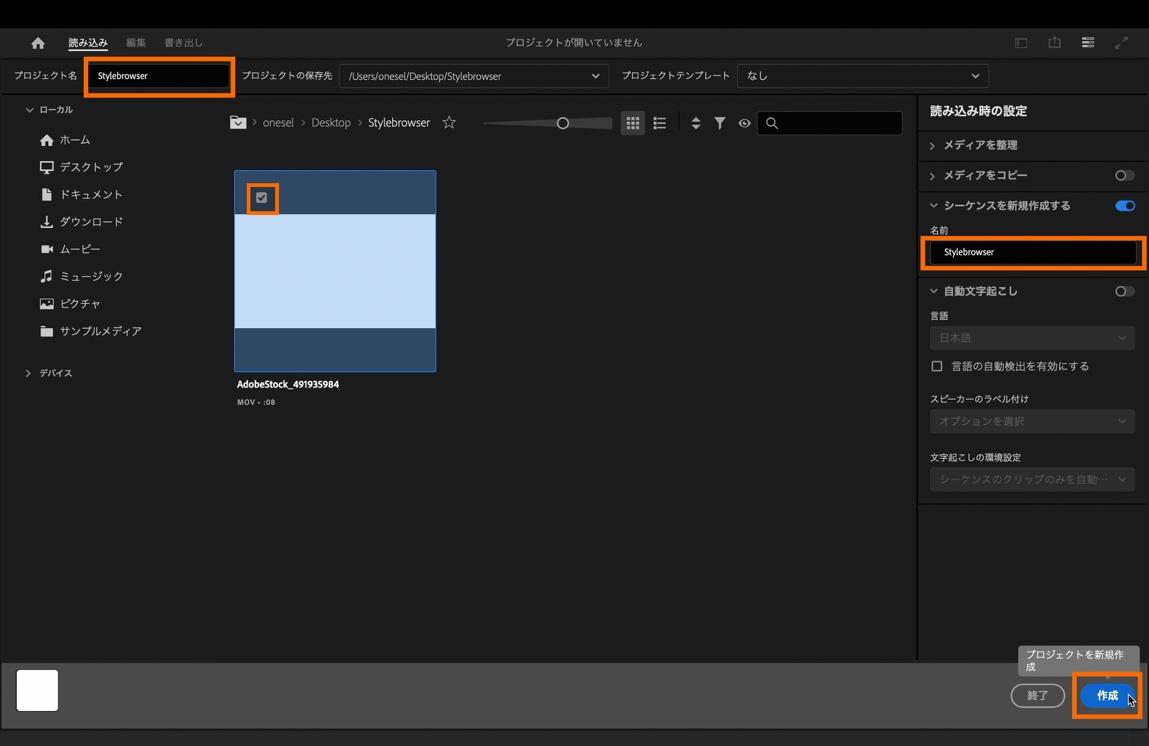
Task: Open the share export icon
Action: 1054,43
